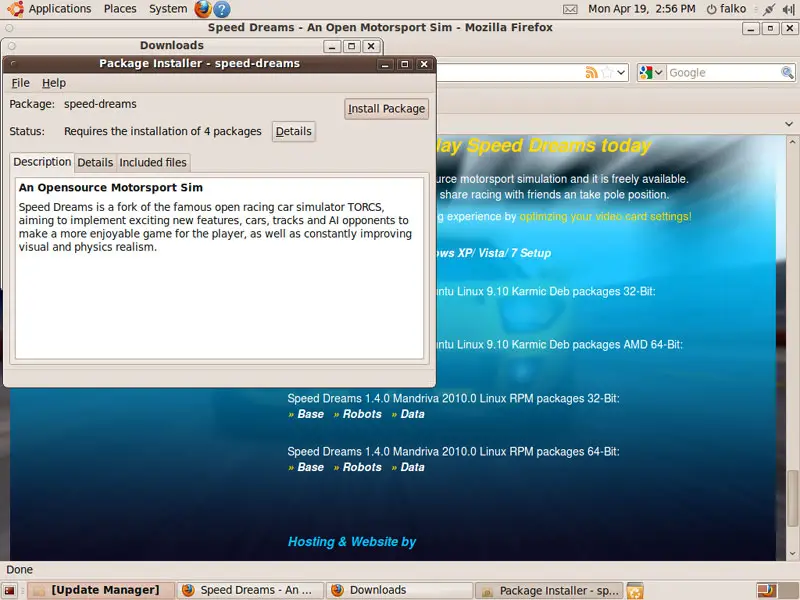Bookmark this page with the star icon
Image resolution: width=800 pixels, height=600 pixels.
(607, 72)
